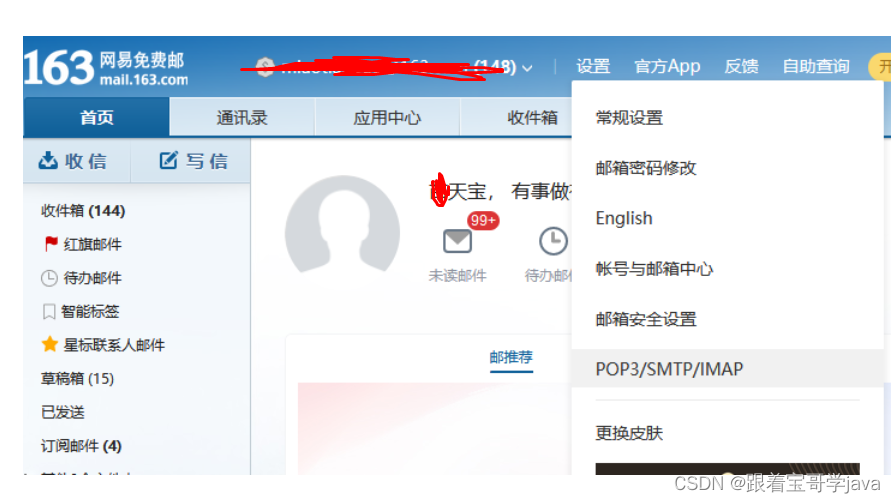Select 更换皮肤 from the settings menu
This screenshot has width=895, height=503.
coord(629,433)
